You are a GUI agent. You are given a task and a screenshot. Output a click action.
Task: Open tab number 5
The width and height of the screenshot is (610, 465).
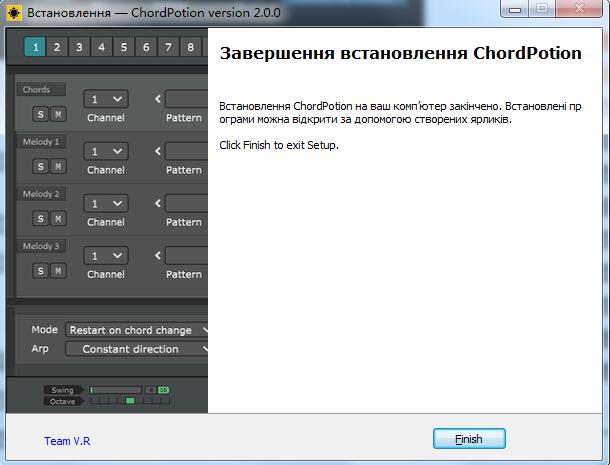point(124,47)
